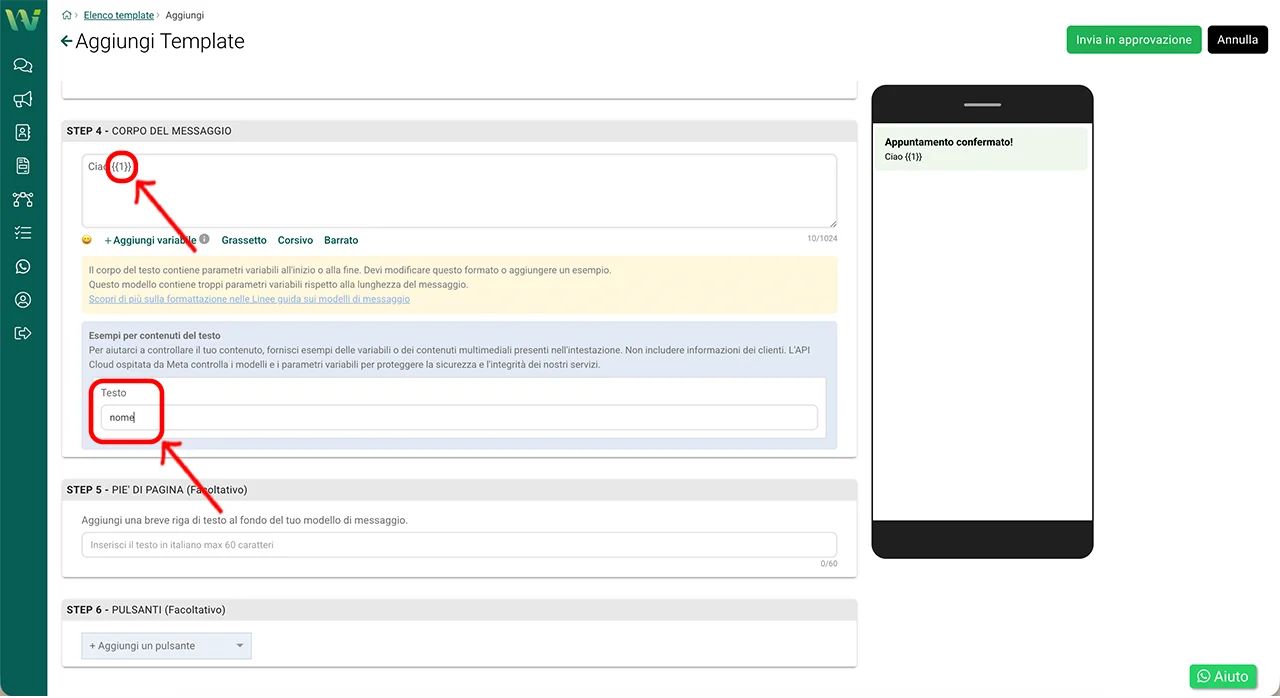1280x698 pixels.
Task: Open the templates document sidebar icon
Action: coord(23,166)
